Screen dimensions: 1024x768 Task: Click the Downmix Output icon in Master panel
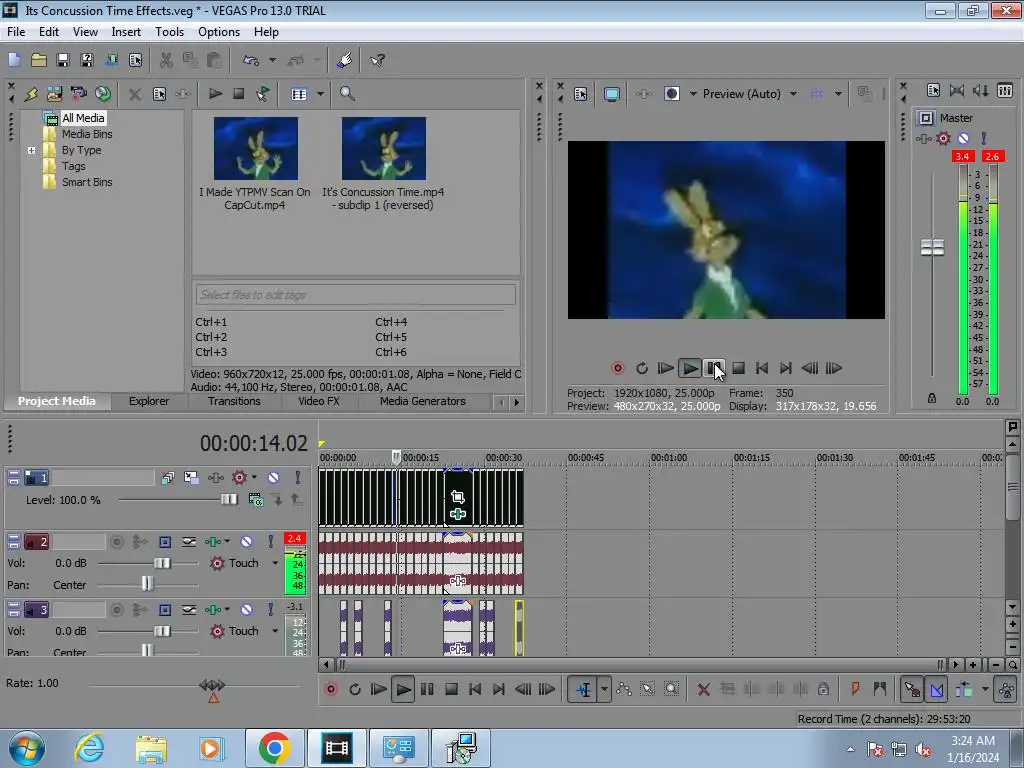[x=957, y=91]
